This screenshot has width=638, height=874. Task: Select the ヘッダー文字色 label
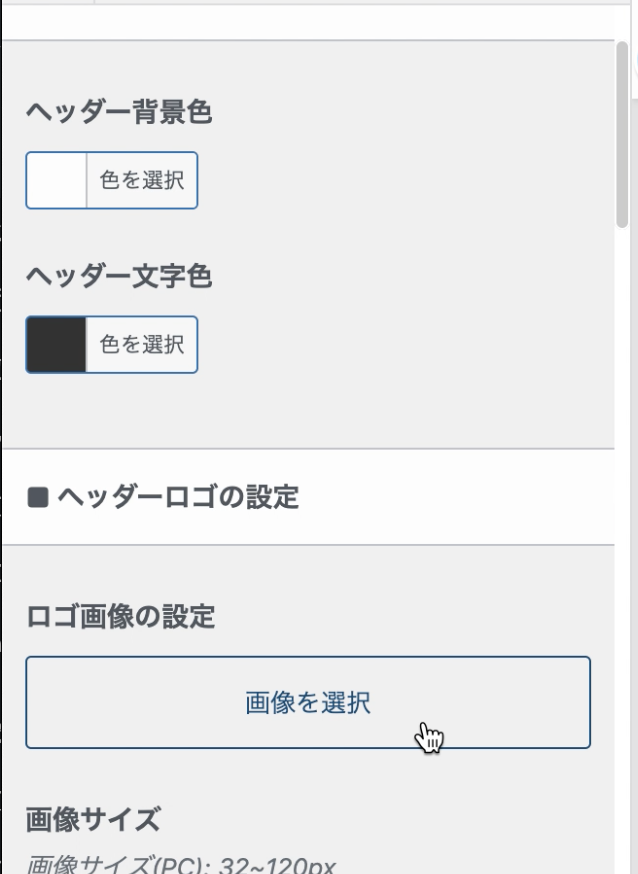[119, 277]
